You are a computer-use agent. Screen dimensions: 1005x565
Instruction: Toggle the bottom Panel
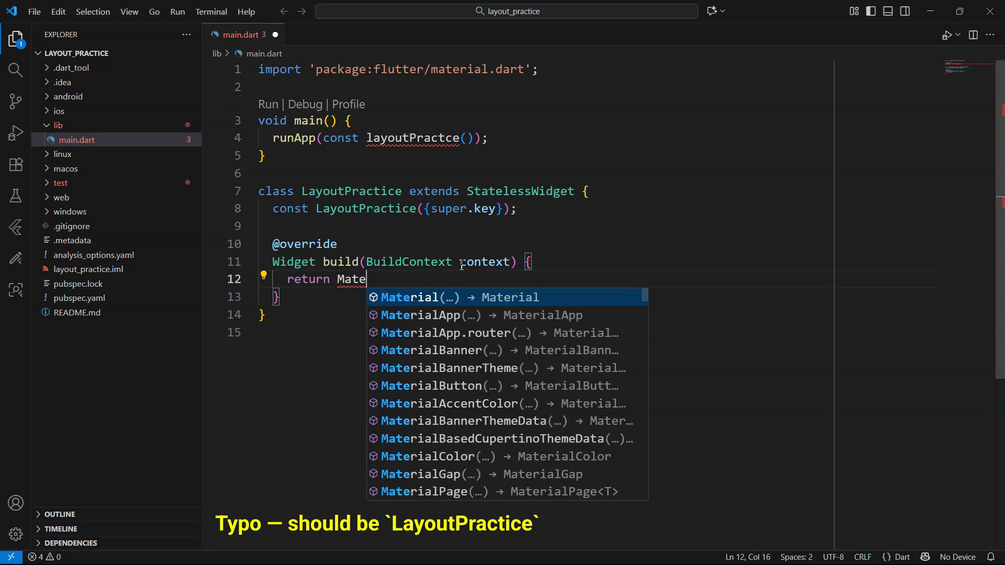pyautogui.click(x=888, y=11)
